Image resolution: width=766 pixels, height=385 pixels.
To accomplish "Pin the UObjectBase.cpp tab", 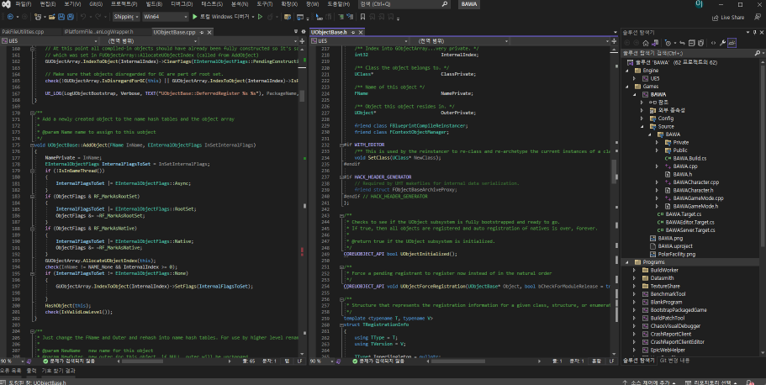I will pyautogui.click(x=202, y=32).
